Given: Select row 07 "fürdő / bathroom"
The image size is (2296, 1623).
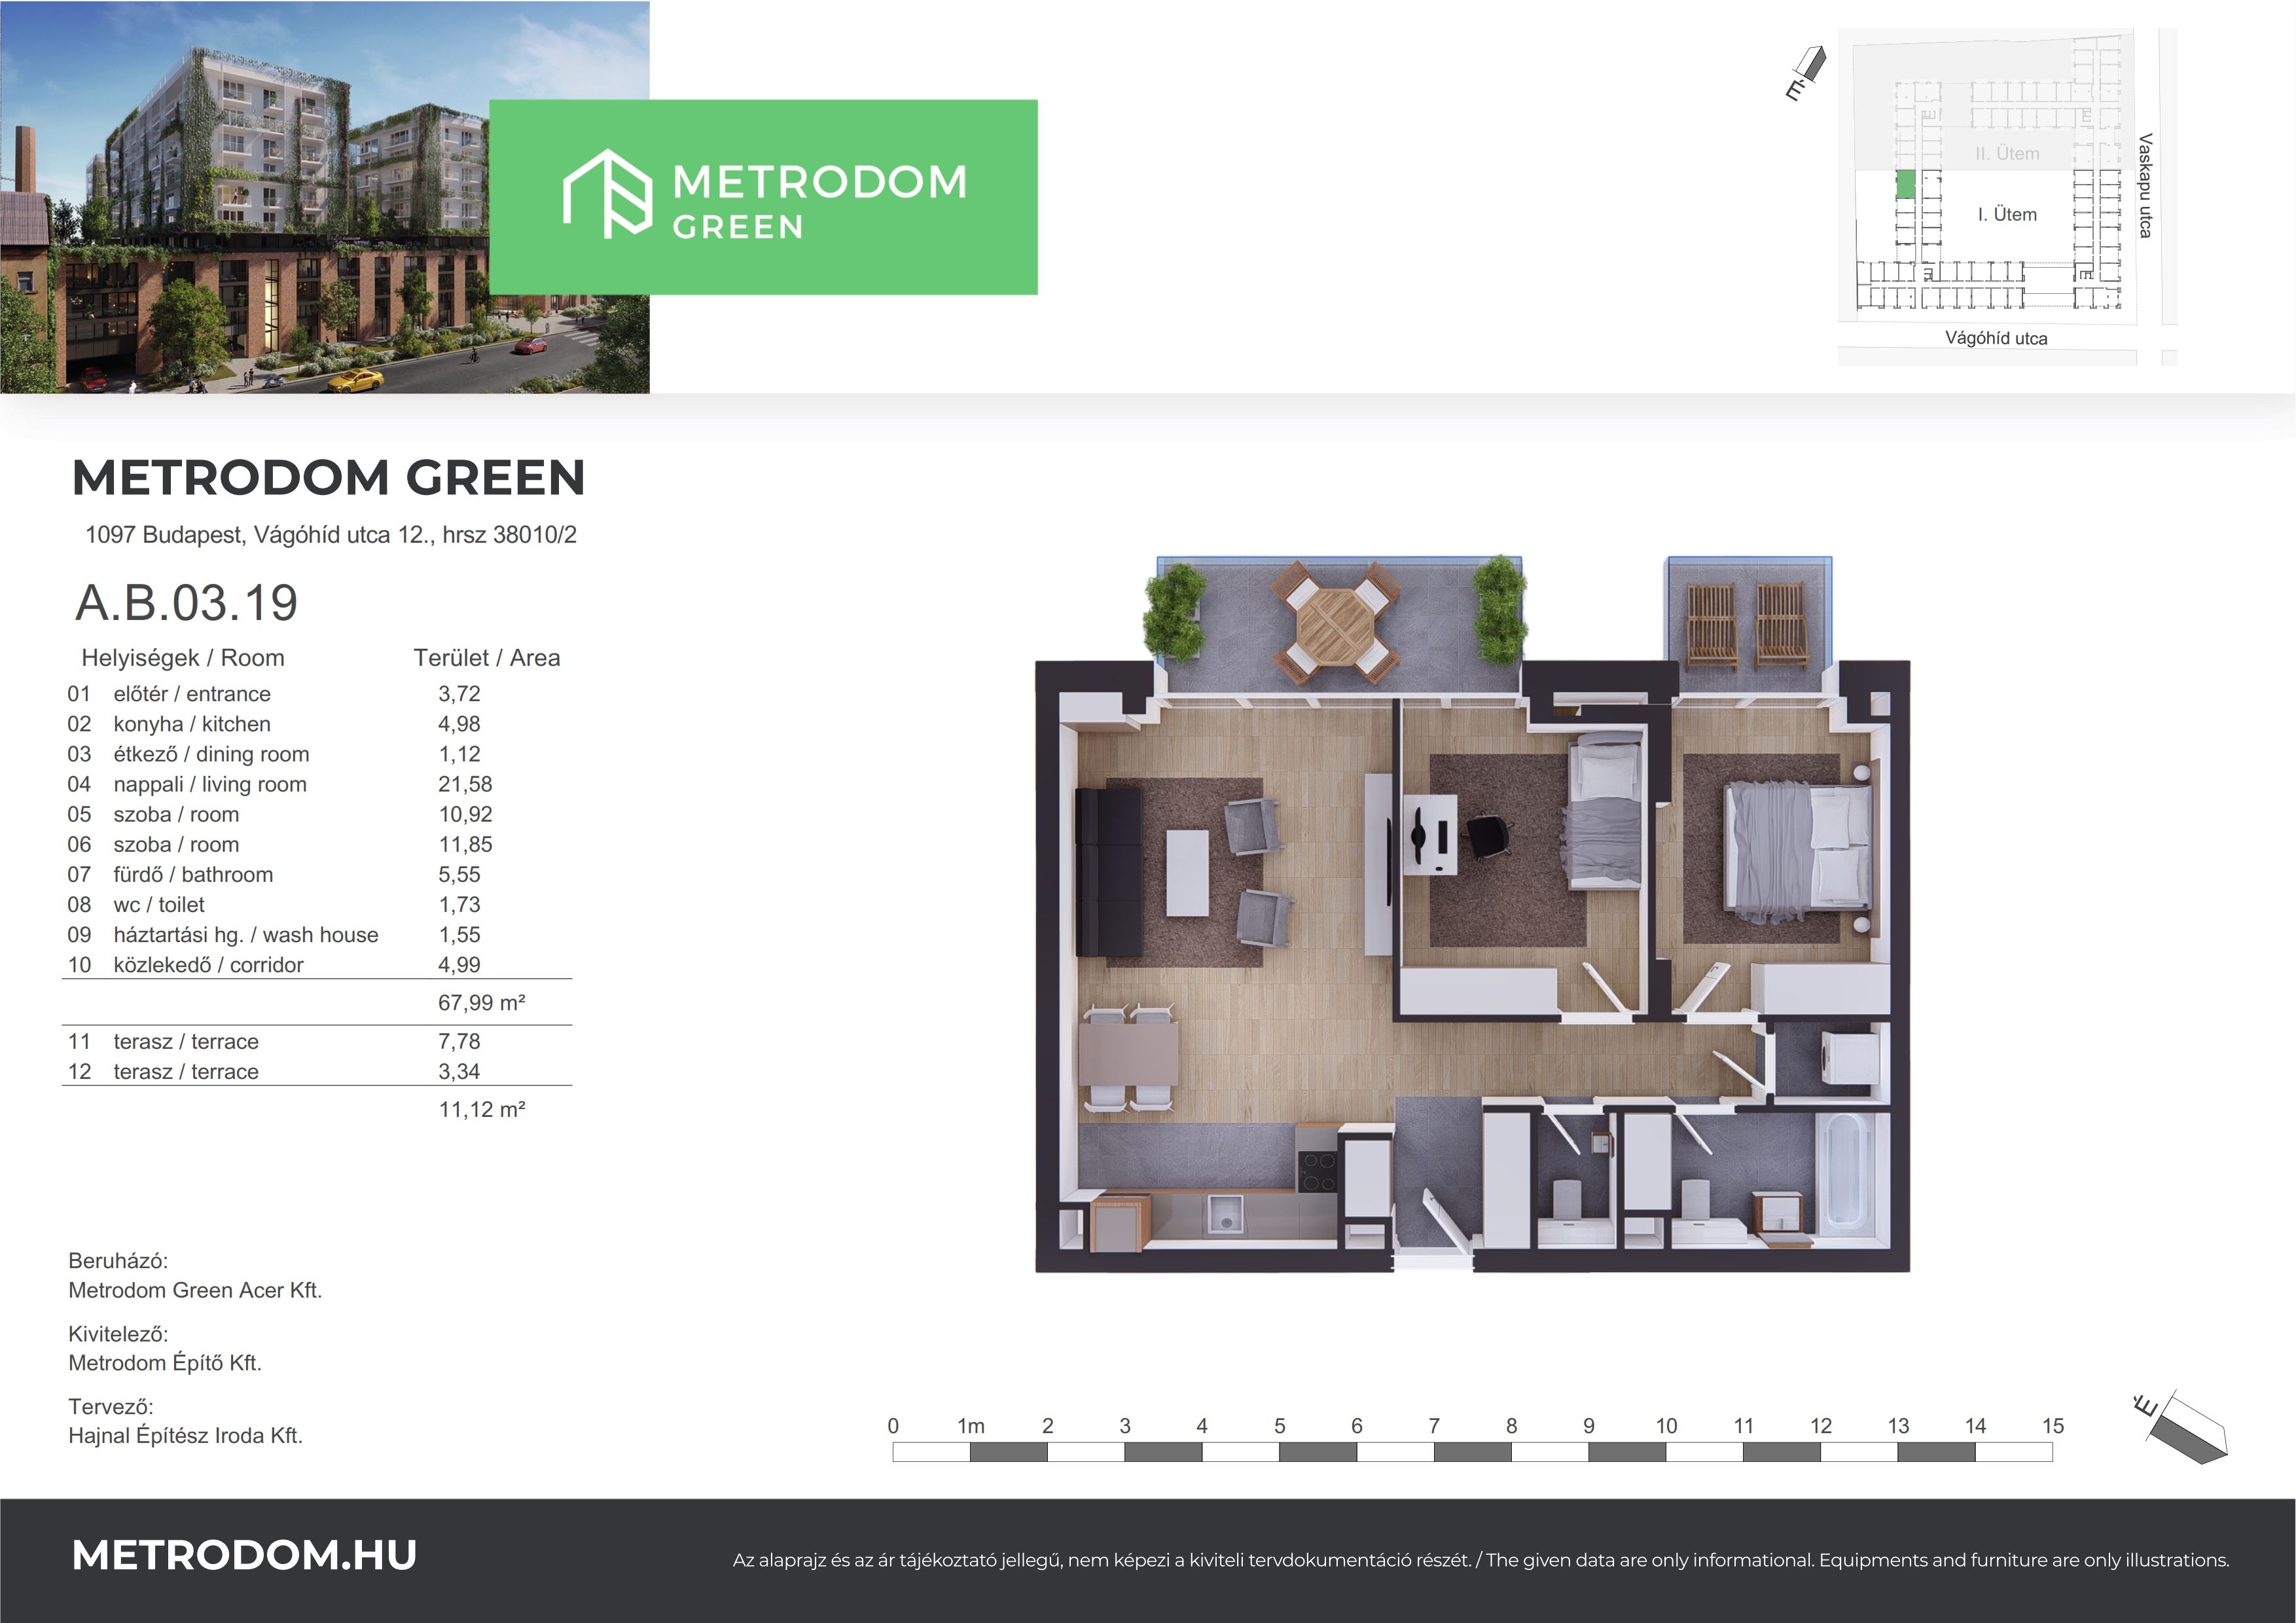Looking at the screenshot, I should [x=317, y=874].
